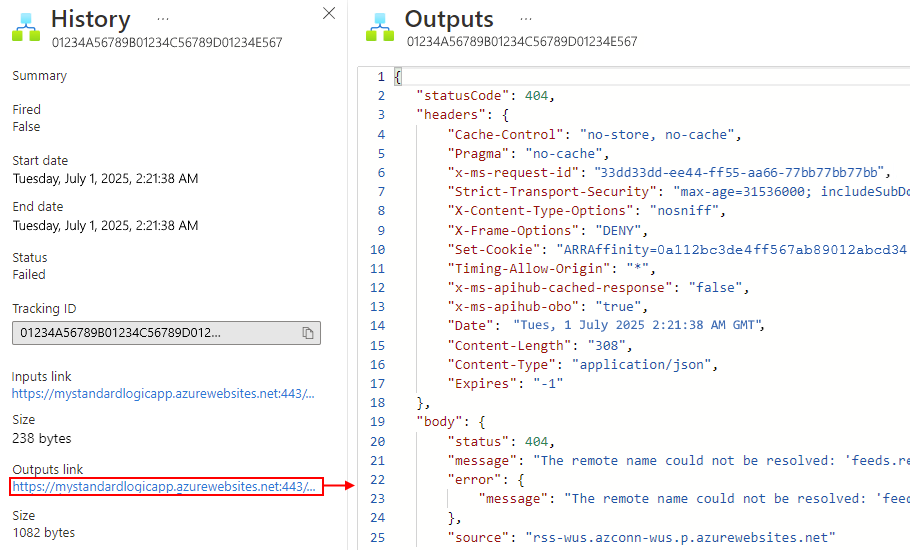Image resolution: width=910 pixels, height=550 pixels.
Task: Click the "Date" header line
Action: click(x=606, y=325)
